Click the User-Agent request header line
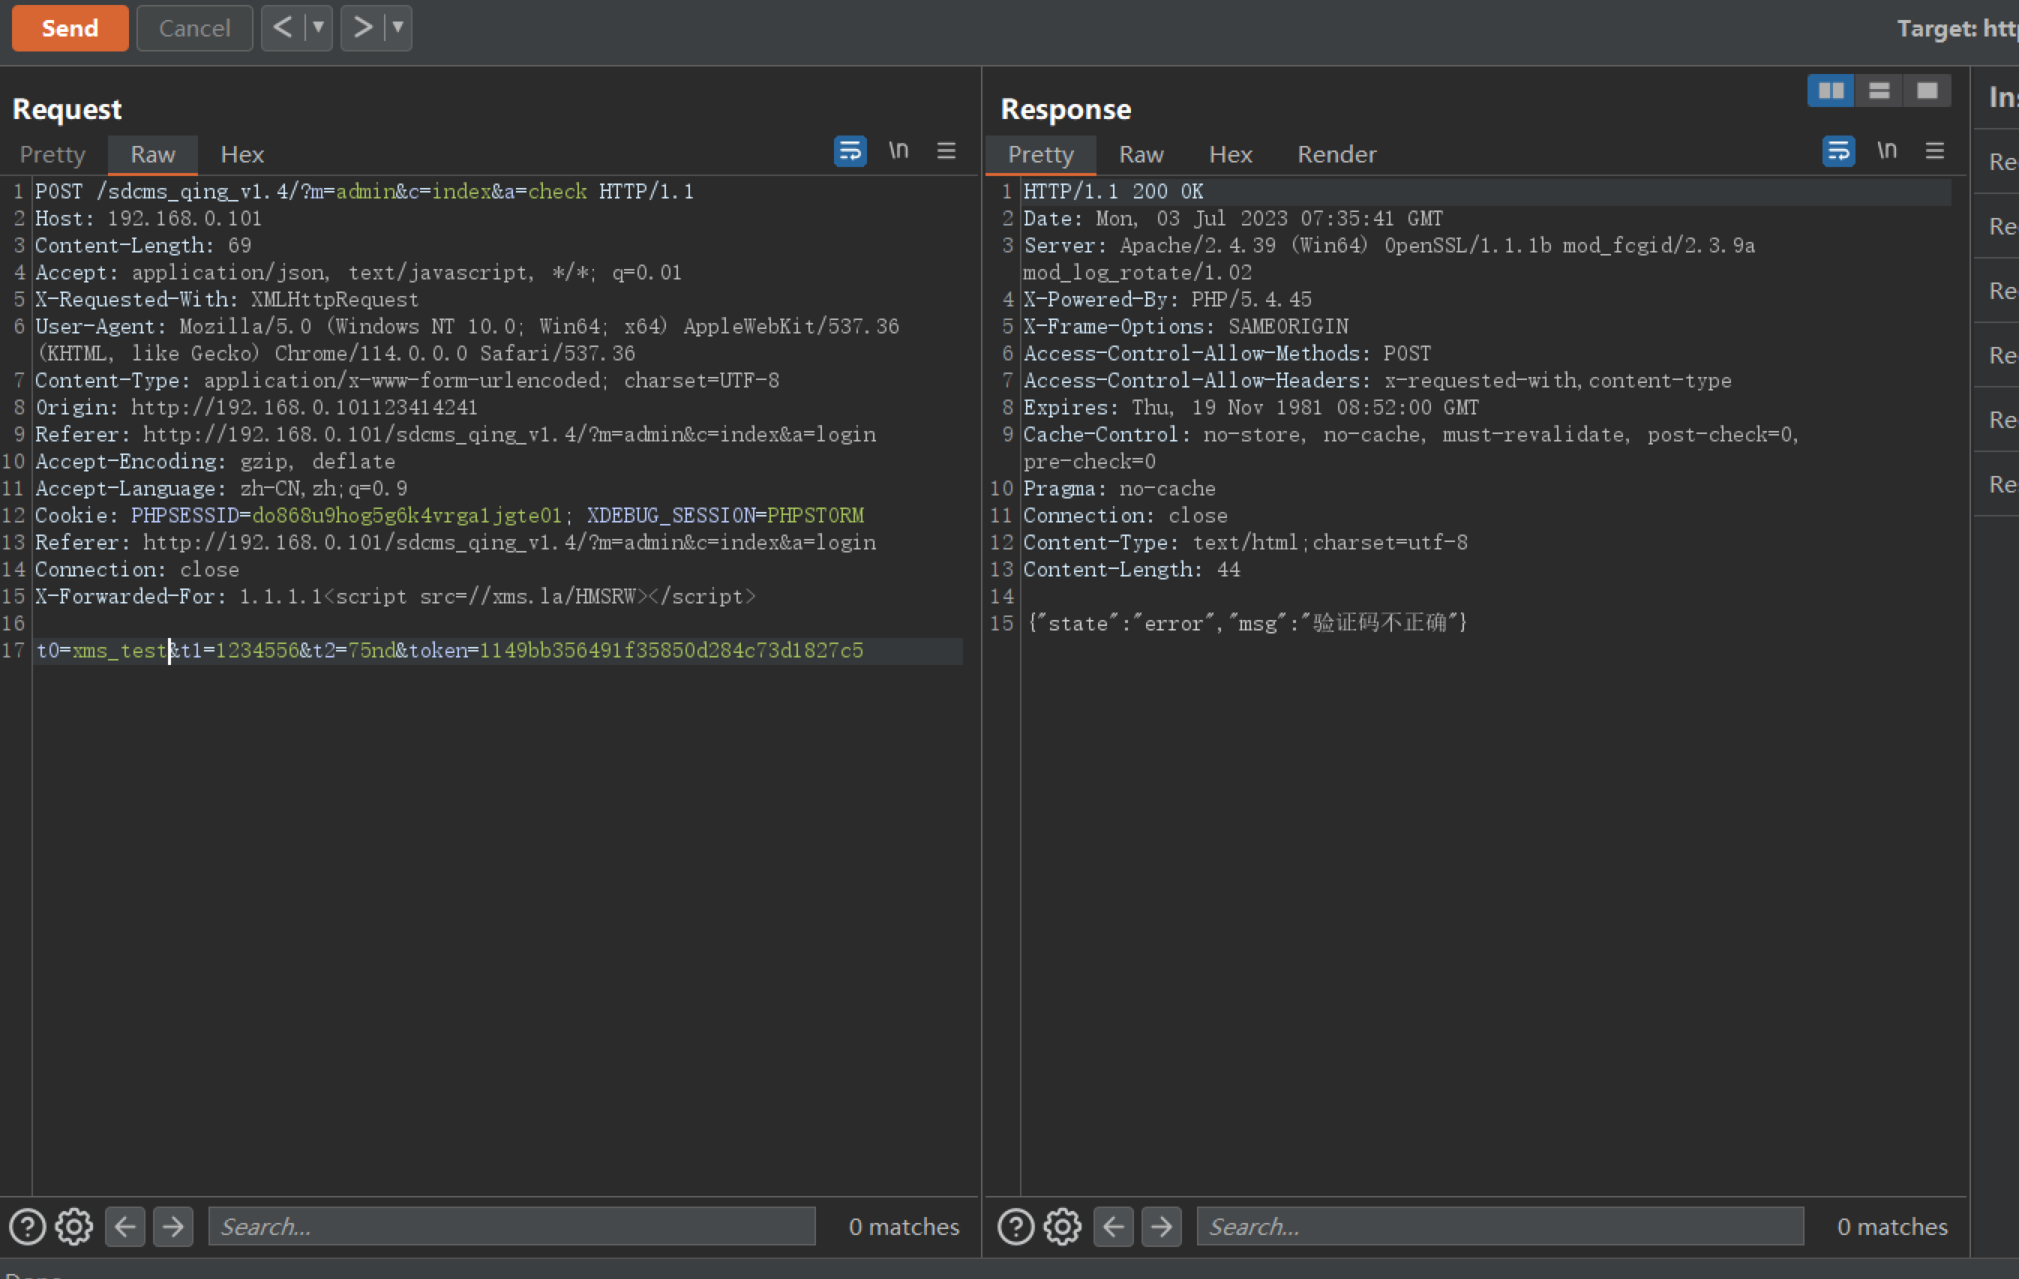The height and width of the screenshot is (1279, 2019). point(467,340)
